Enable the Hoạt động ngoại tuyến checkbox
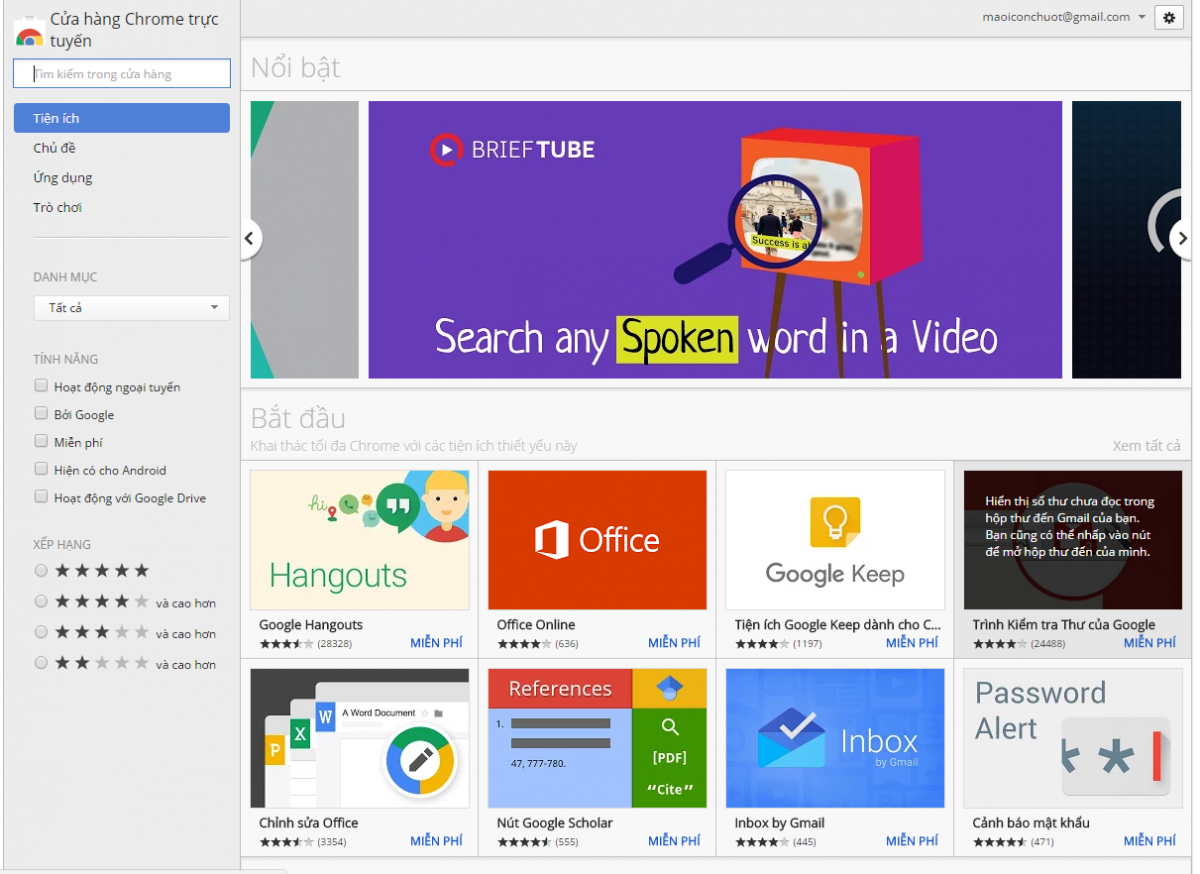Screen dimensions: 1200x874 (41, 386)
